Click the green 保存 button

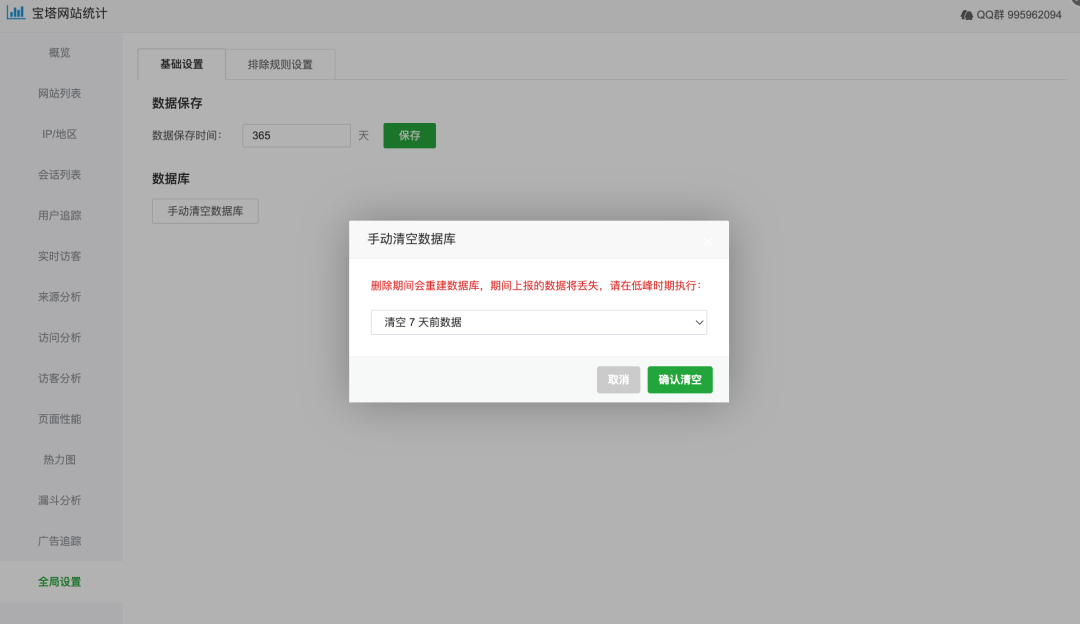click(x=410, y=136)
